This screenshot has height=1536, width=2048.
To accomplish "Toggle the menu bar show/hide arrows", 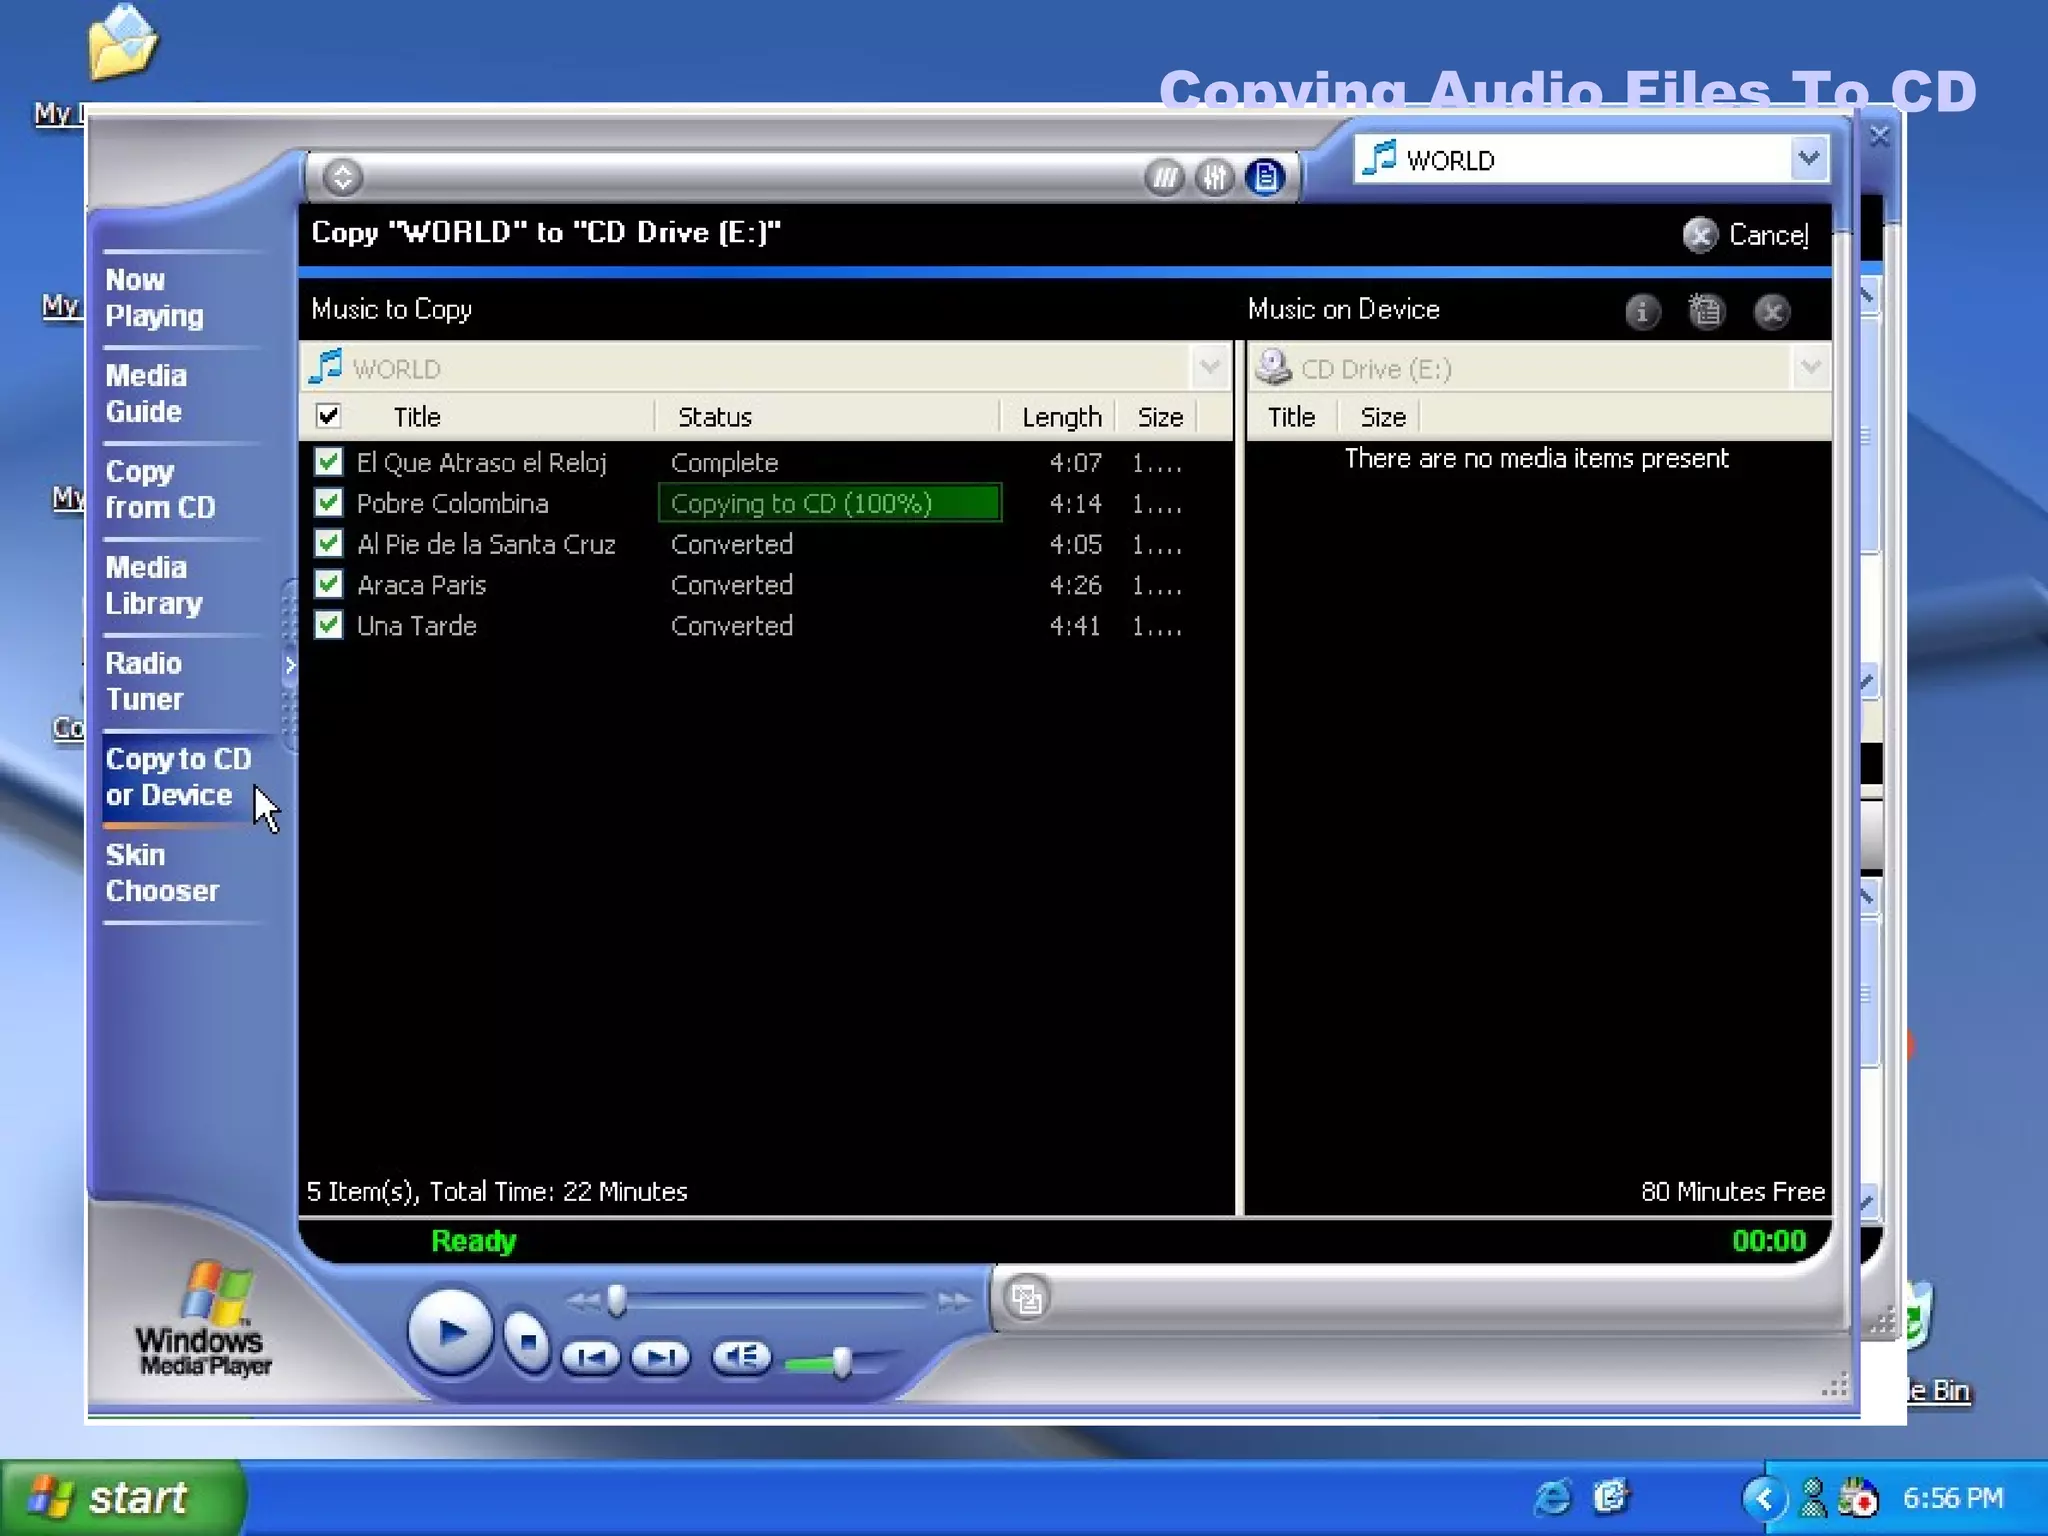I will pos(342,177).
